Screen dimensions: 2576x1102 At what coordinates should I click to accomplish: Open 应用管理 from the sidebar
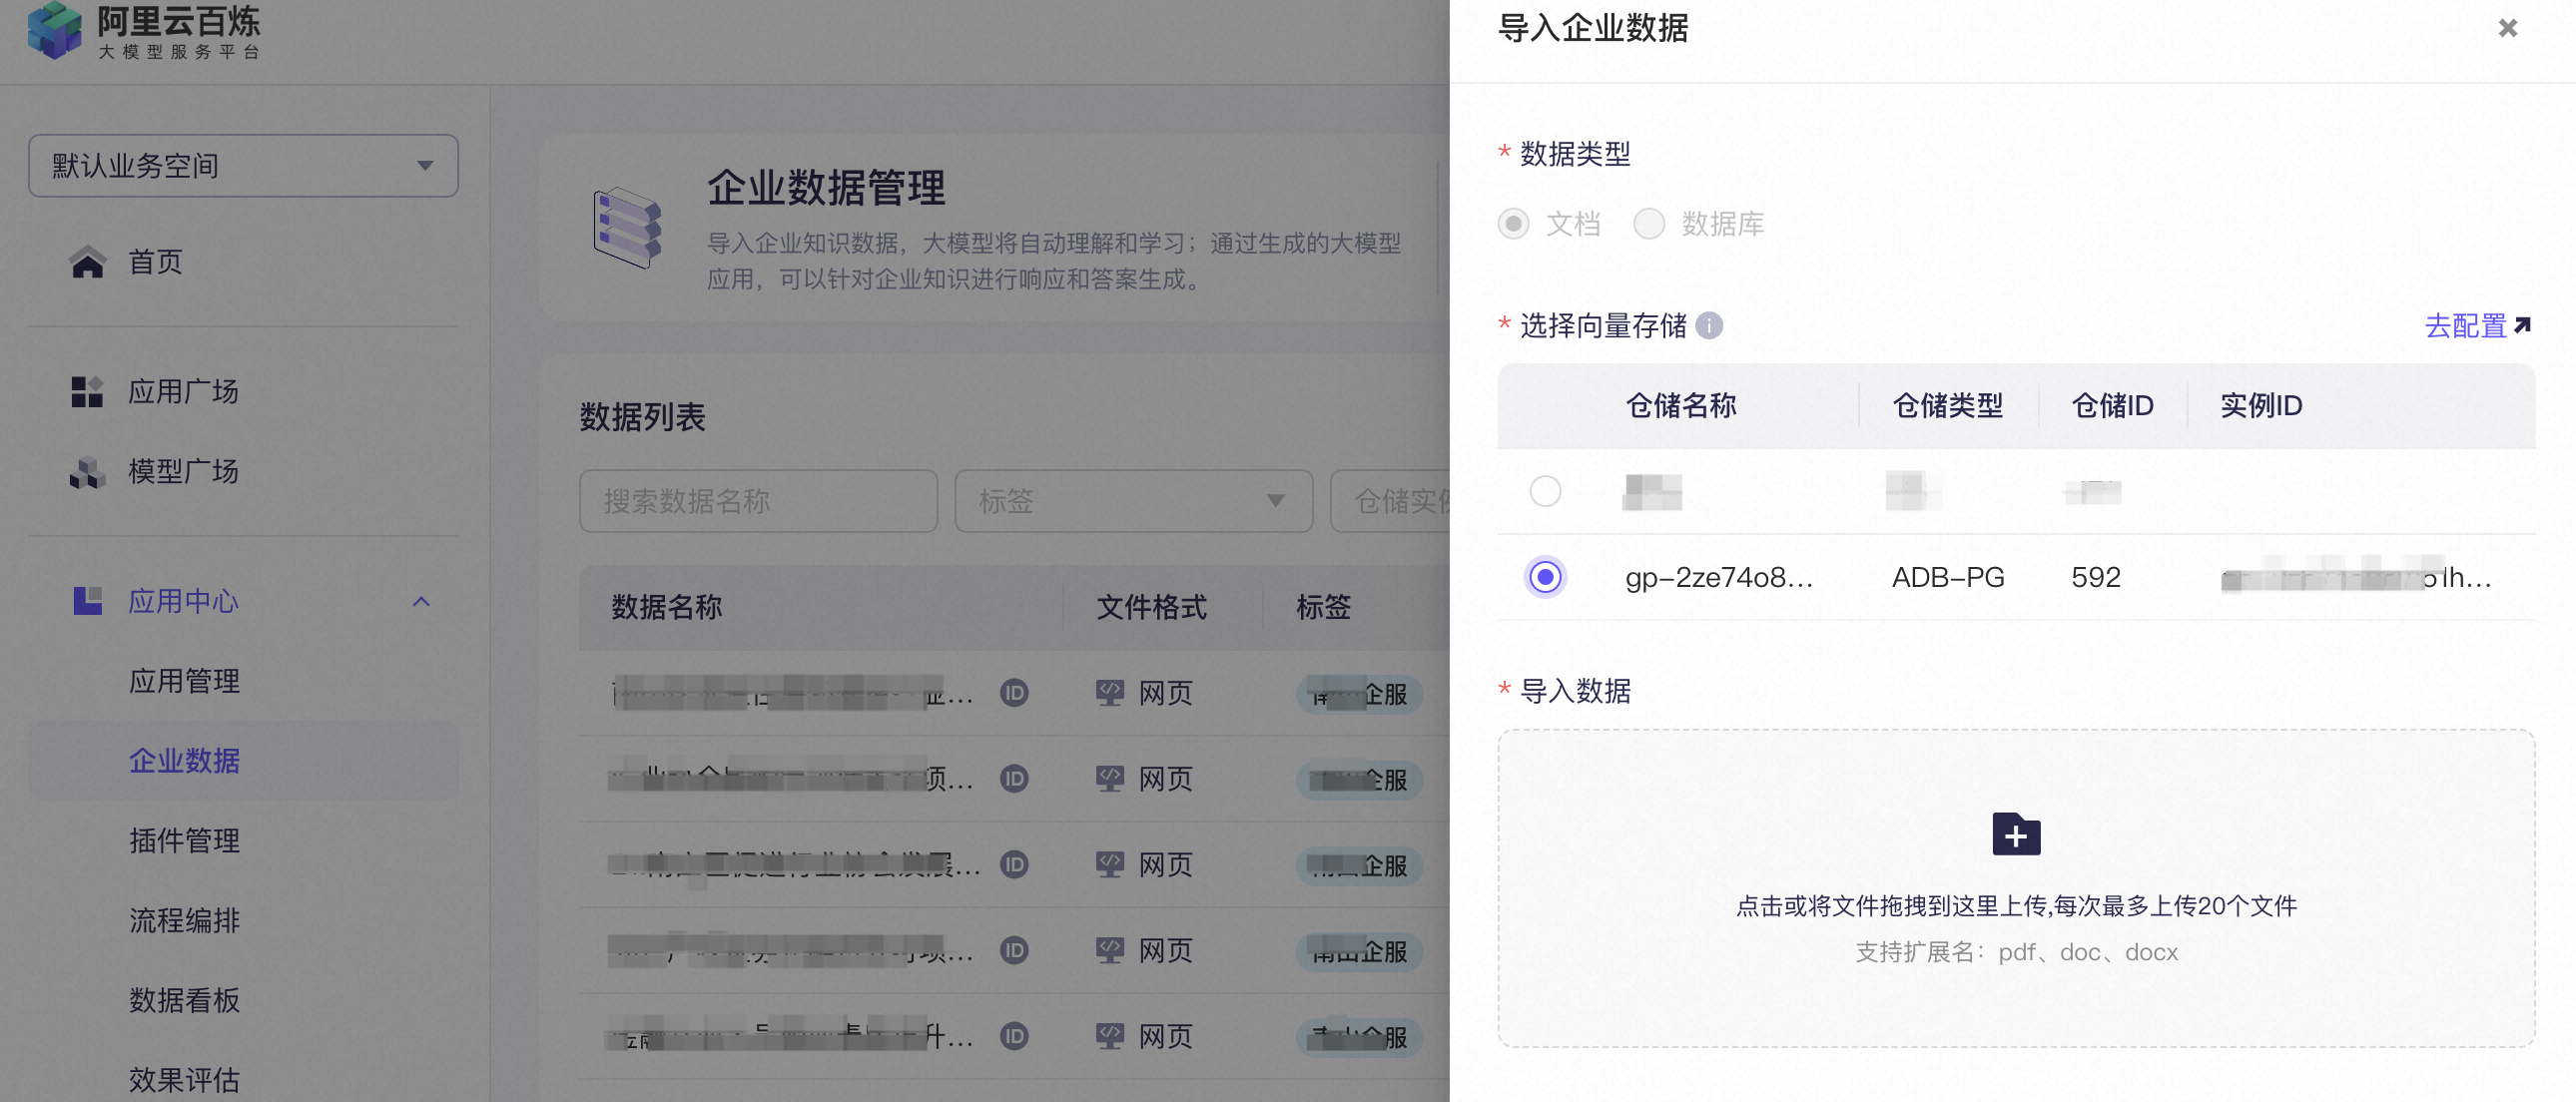click(x=184, y=681)
